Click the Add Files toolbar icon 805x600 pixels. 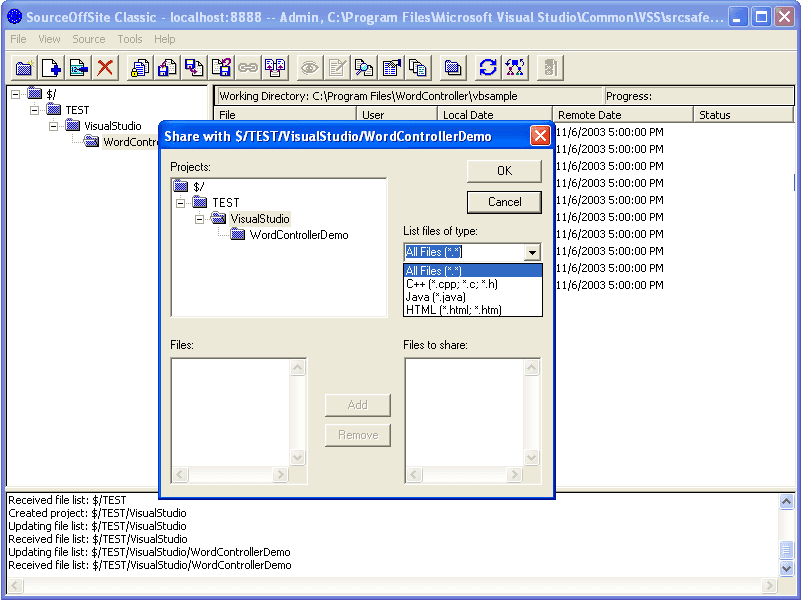(51, 68)
